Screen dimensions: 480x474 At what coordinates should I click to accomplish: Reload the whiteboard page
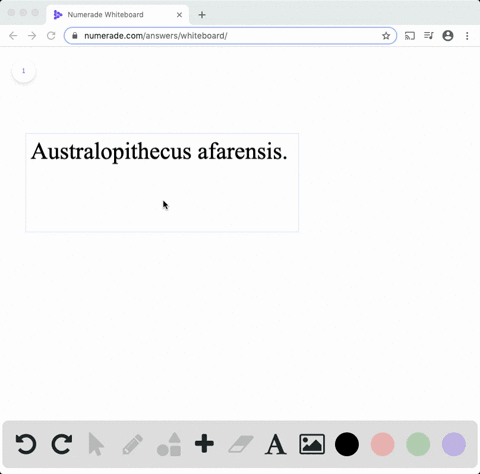[x=51, y=36]
